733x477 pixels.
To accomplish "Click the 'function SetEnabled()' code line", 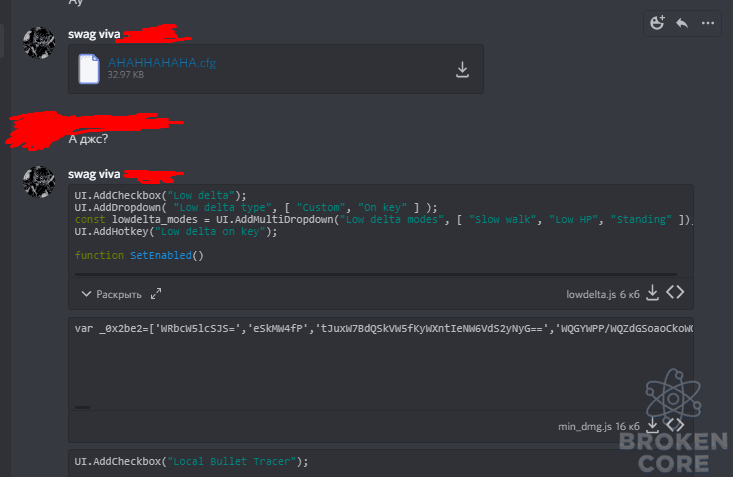I will pos(139,255).
